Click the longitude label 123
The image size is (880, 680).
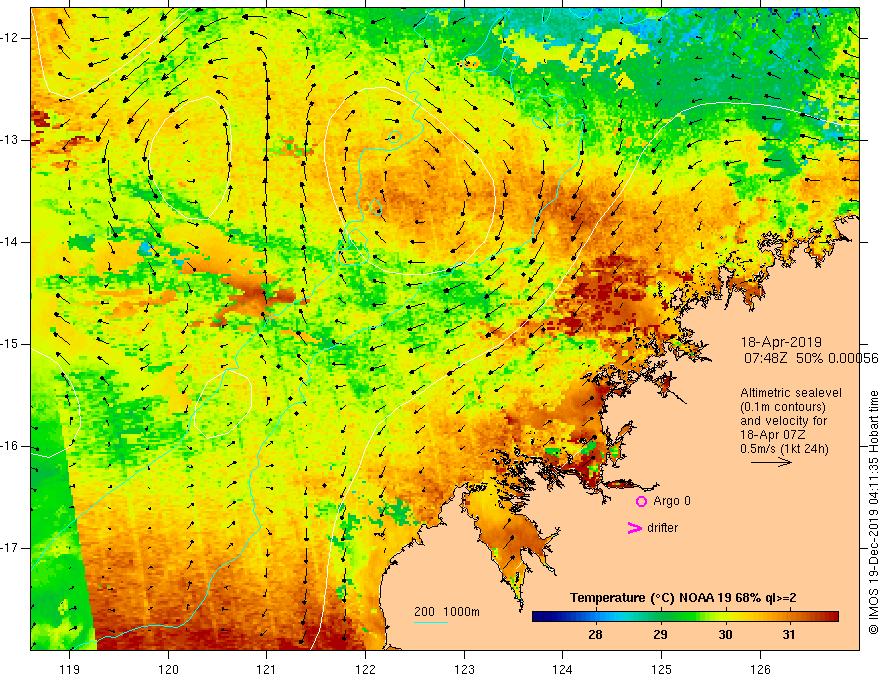coord(464,669)
